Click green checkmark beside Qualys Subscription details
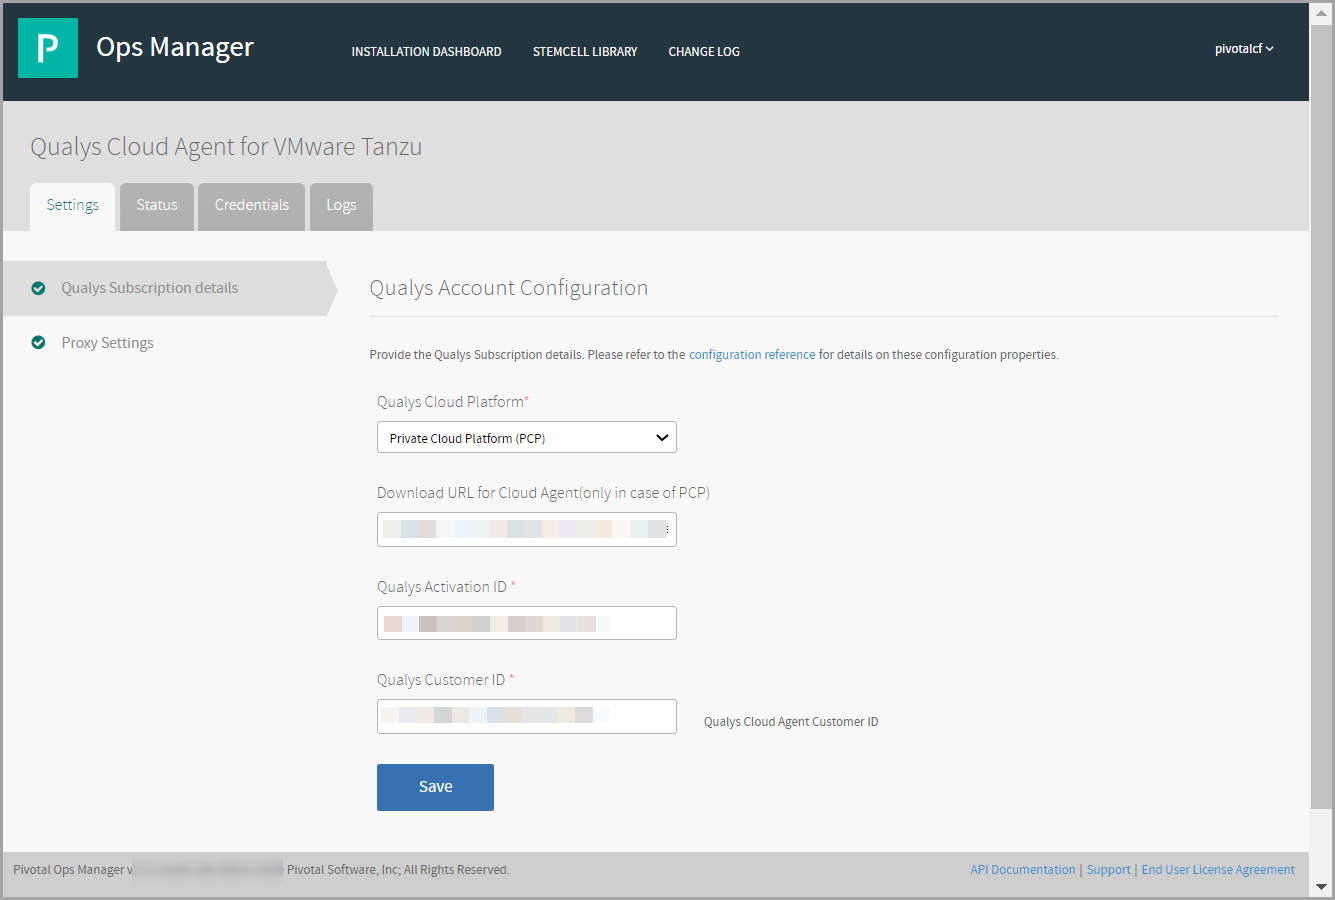 [x=38, y=288]
